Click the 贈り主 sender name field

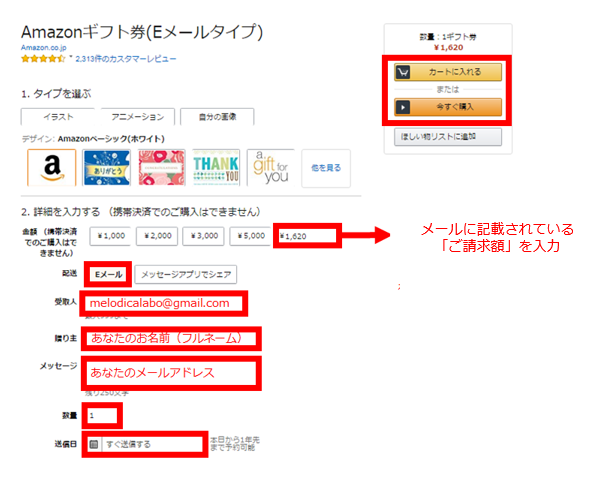171,338
